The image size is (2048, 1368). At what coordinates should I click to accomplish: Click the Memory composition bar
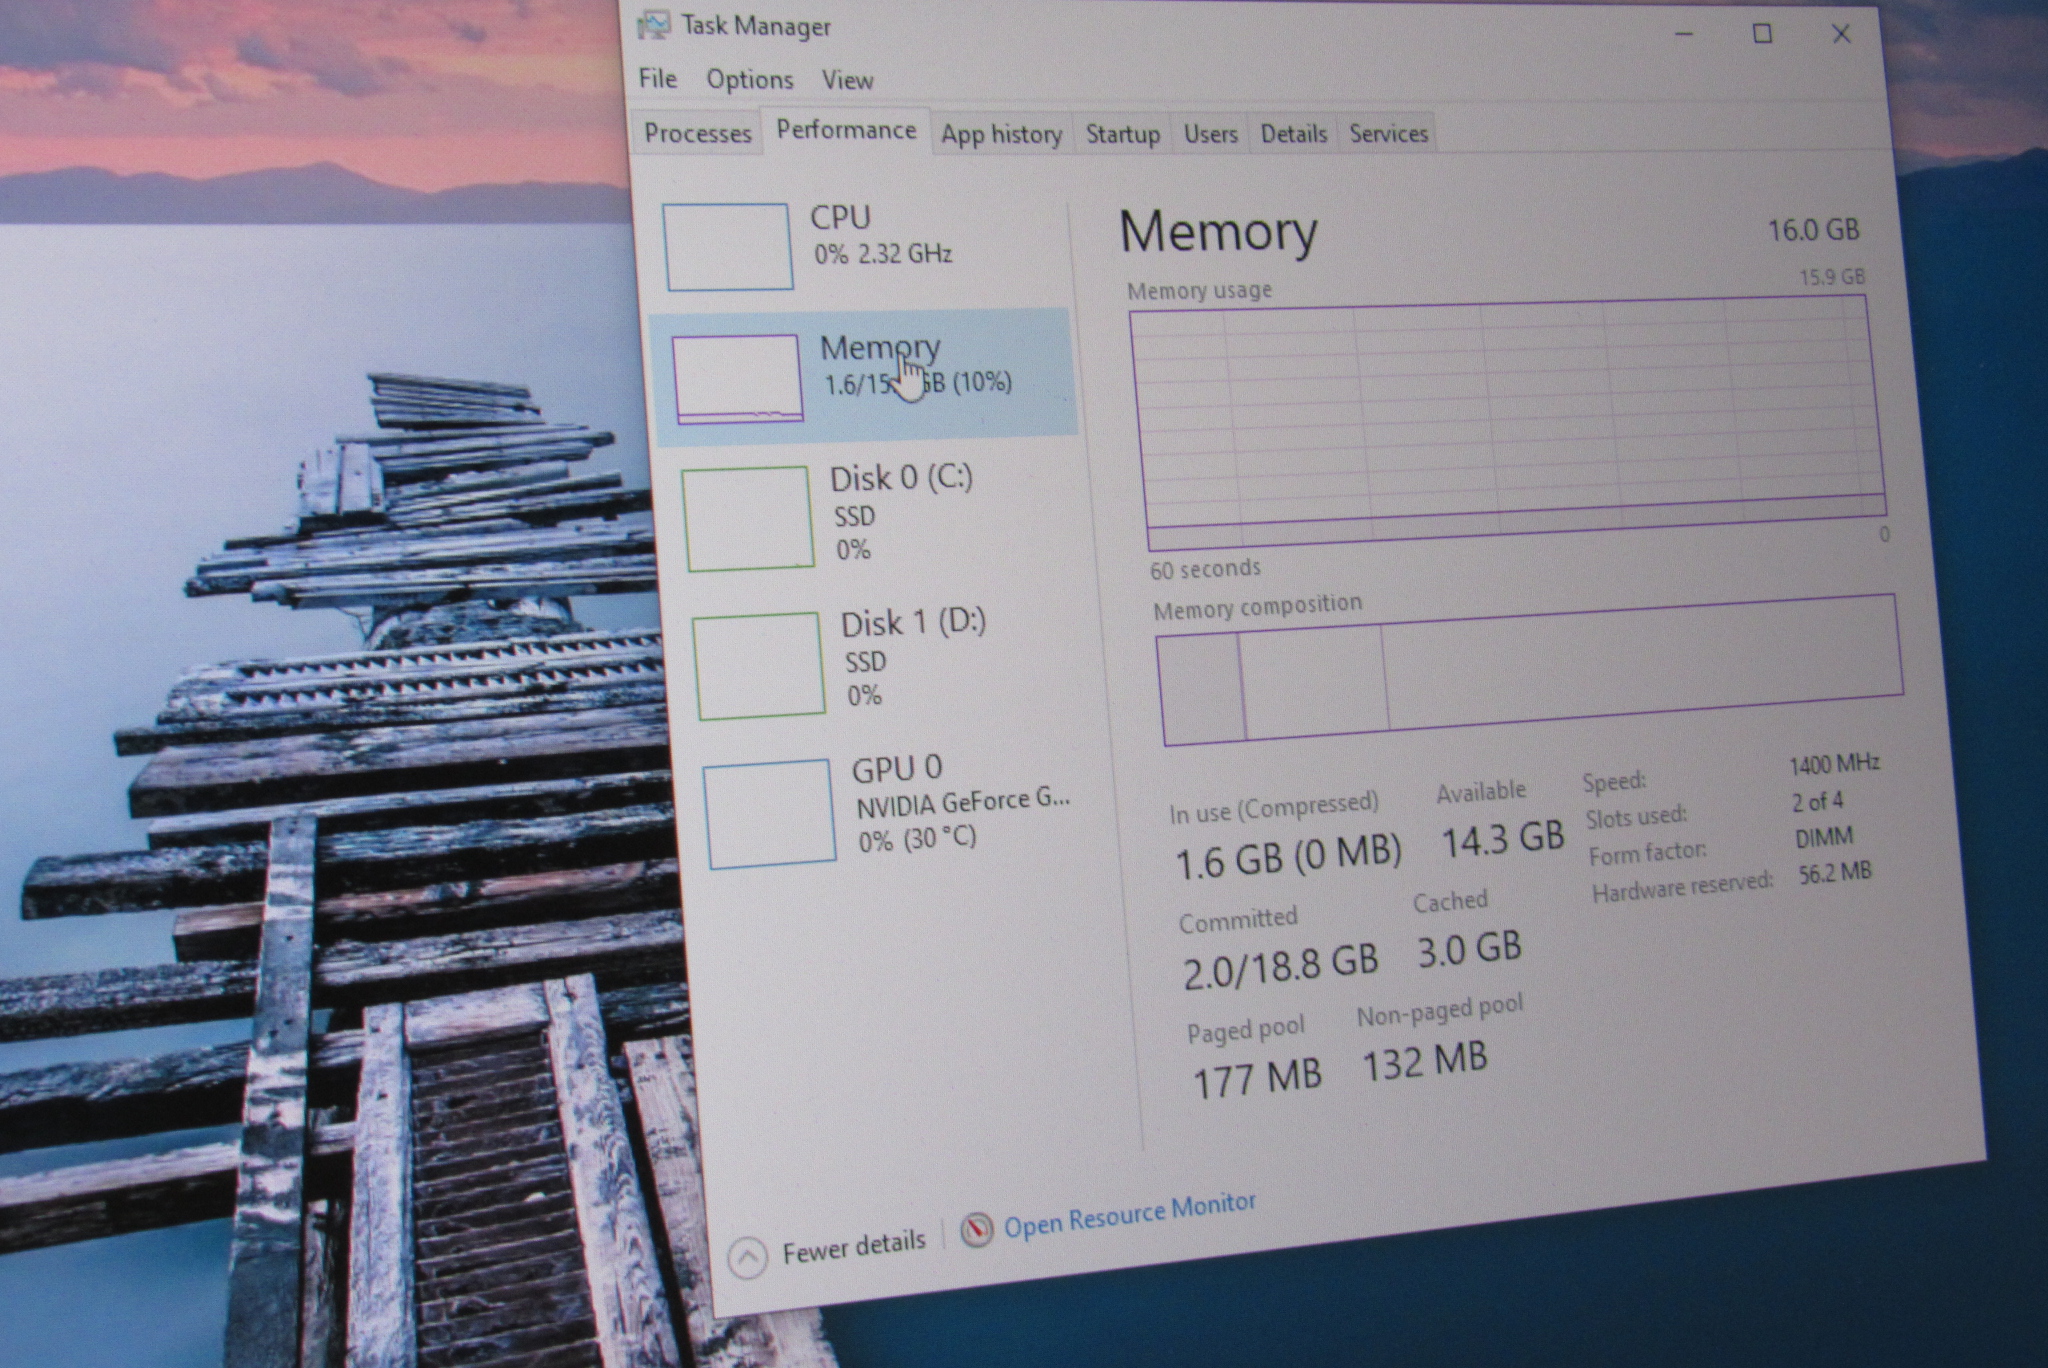[1530, 670]
